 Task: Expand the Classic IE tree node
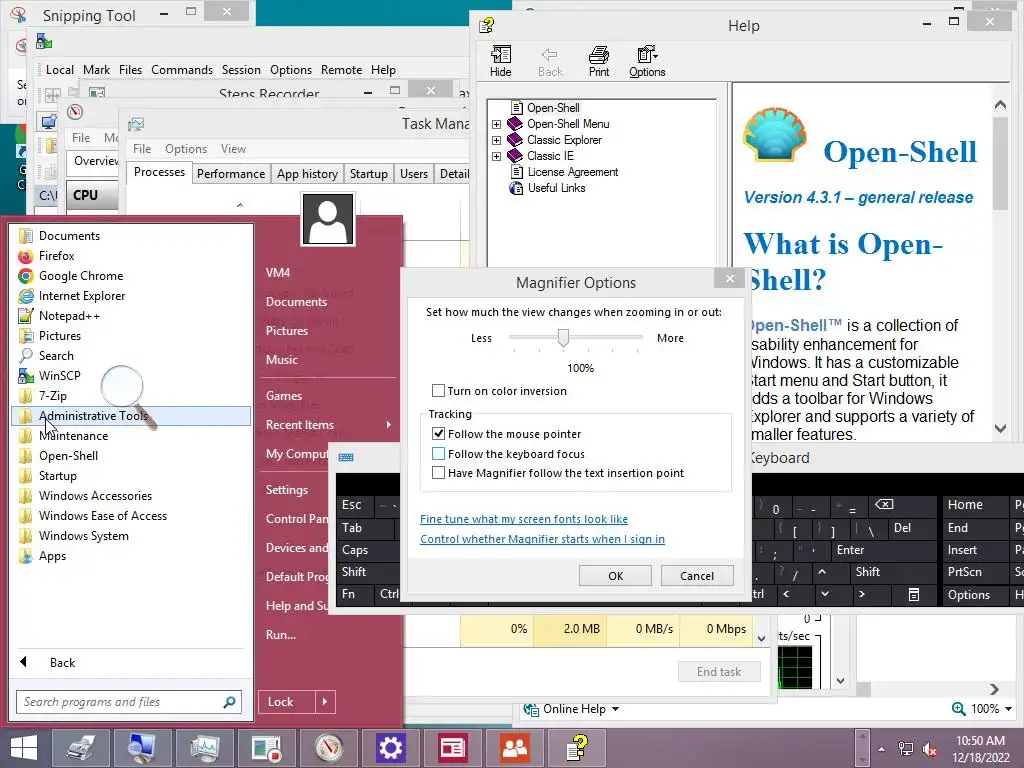496,156
